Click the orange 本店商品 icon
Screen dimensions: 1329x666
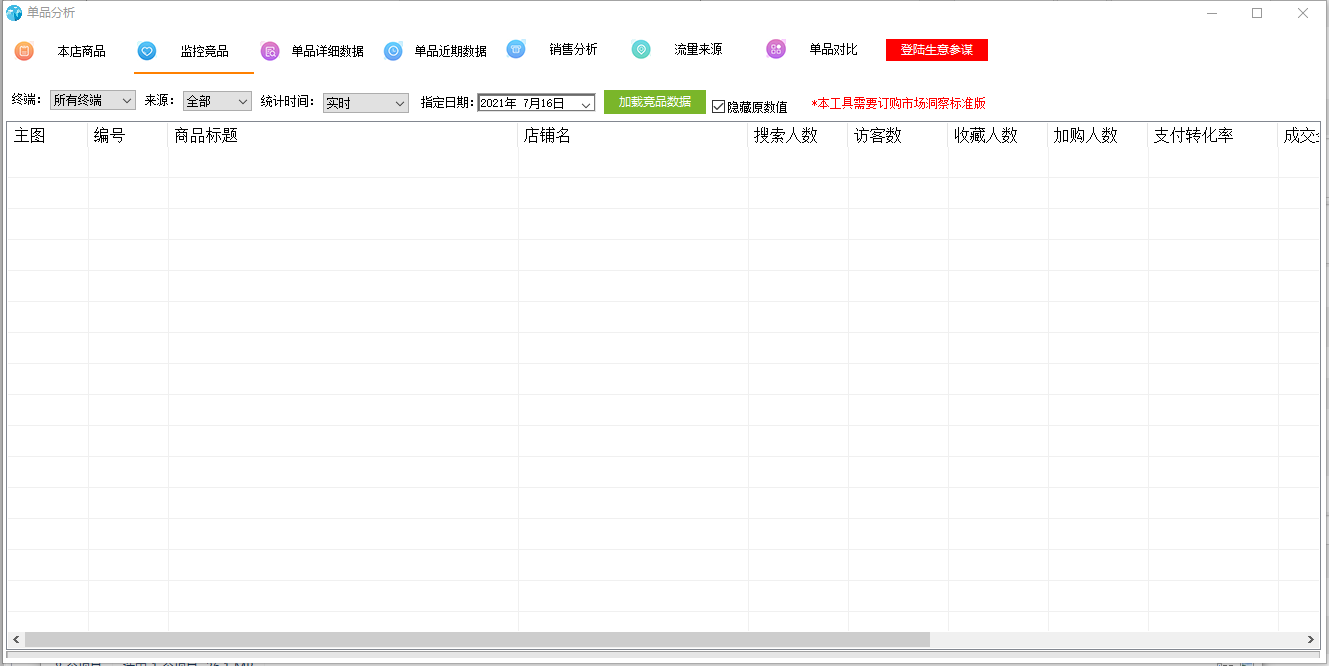(x=24, y=51)
